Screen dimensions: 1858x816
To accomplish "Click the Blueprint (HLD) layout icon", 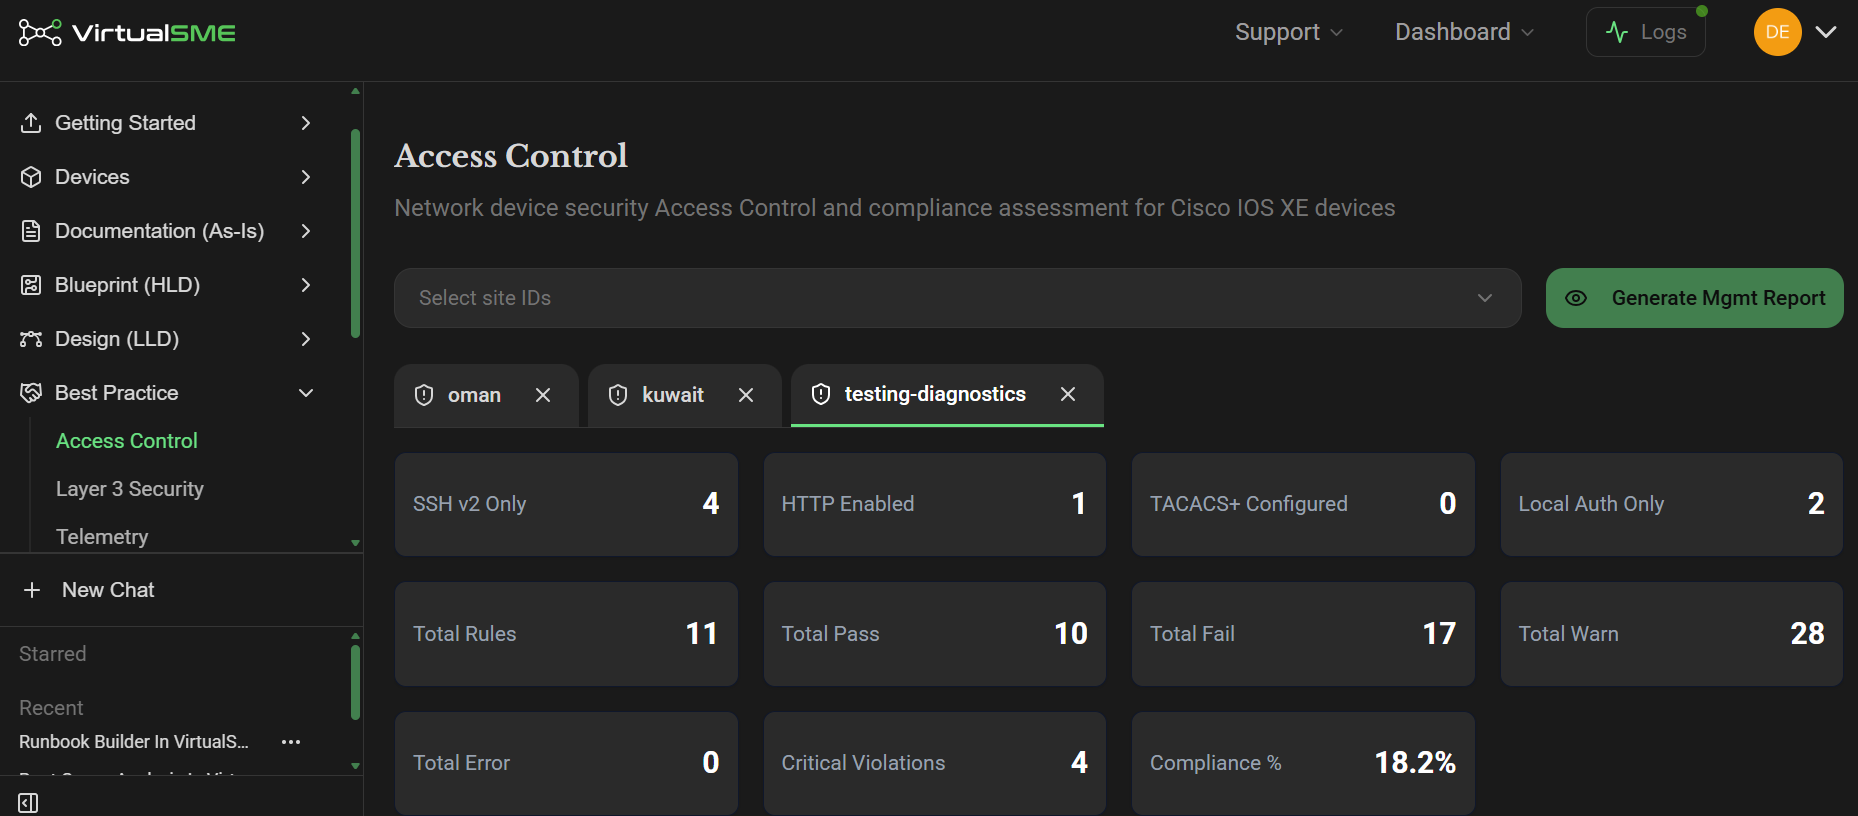I will click(x=31, y=285).
